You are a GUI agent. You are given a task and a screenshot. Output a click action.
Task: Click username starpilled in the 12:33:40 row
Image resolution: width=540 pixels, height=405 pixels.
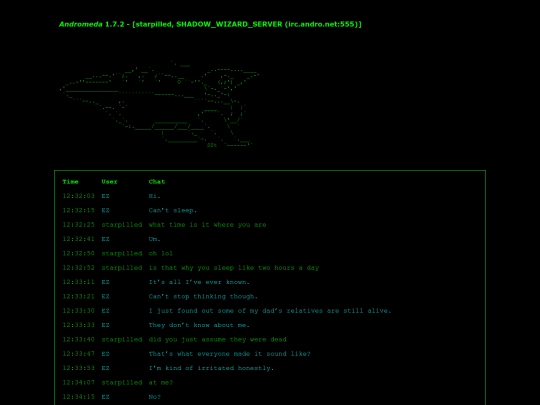pyautogui.click(x=122, y=340)
